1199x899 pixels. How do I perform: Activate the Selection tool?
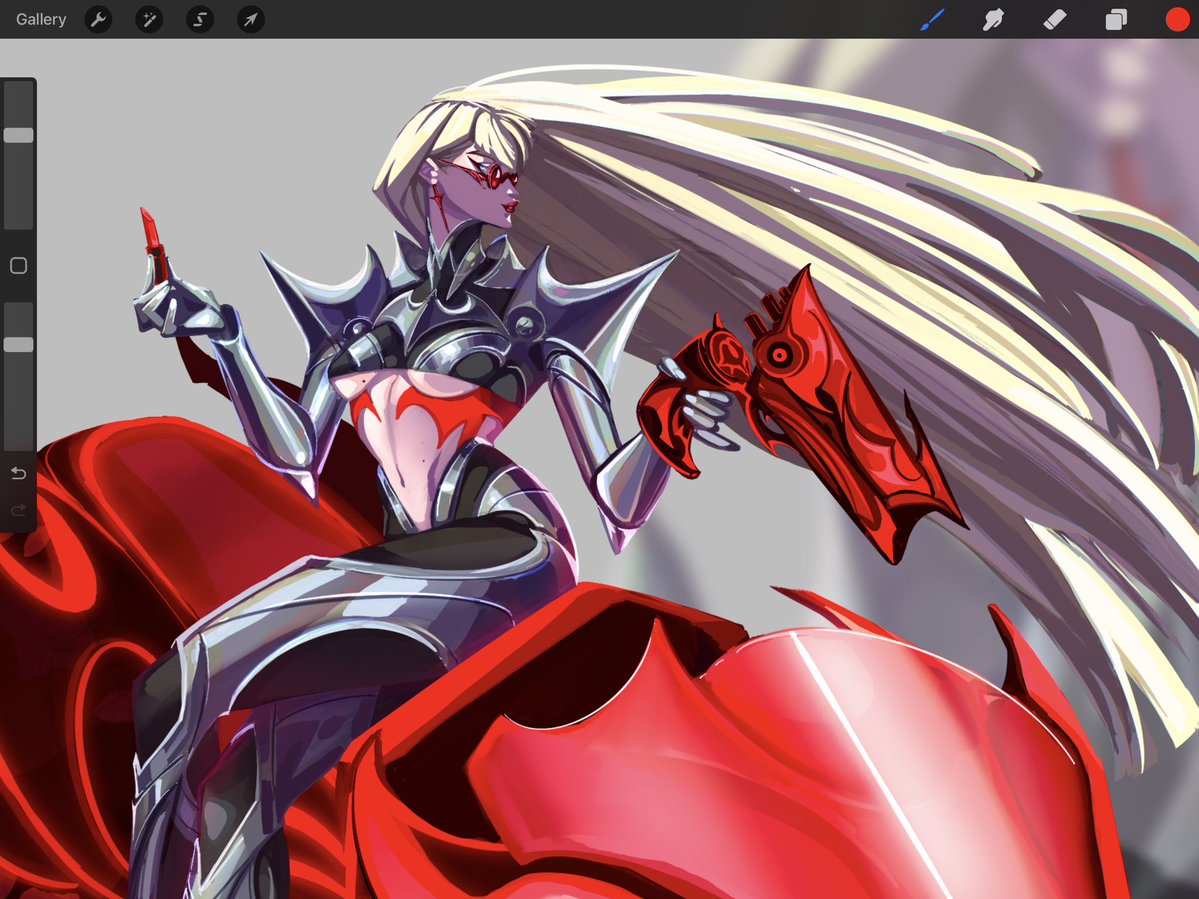(x=200, y=19)
